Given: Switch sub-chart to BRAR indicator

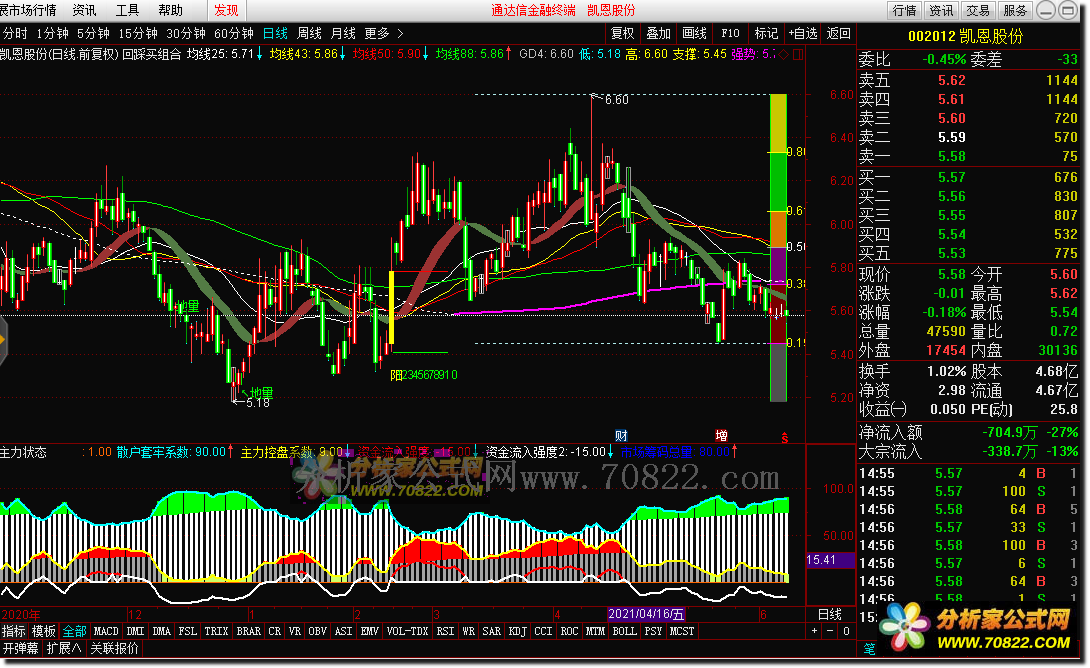Looking at the screenshot, I should (x=248, y=631).
